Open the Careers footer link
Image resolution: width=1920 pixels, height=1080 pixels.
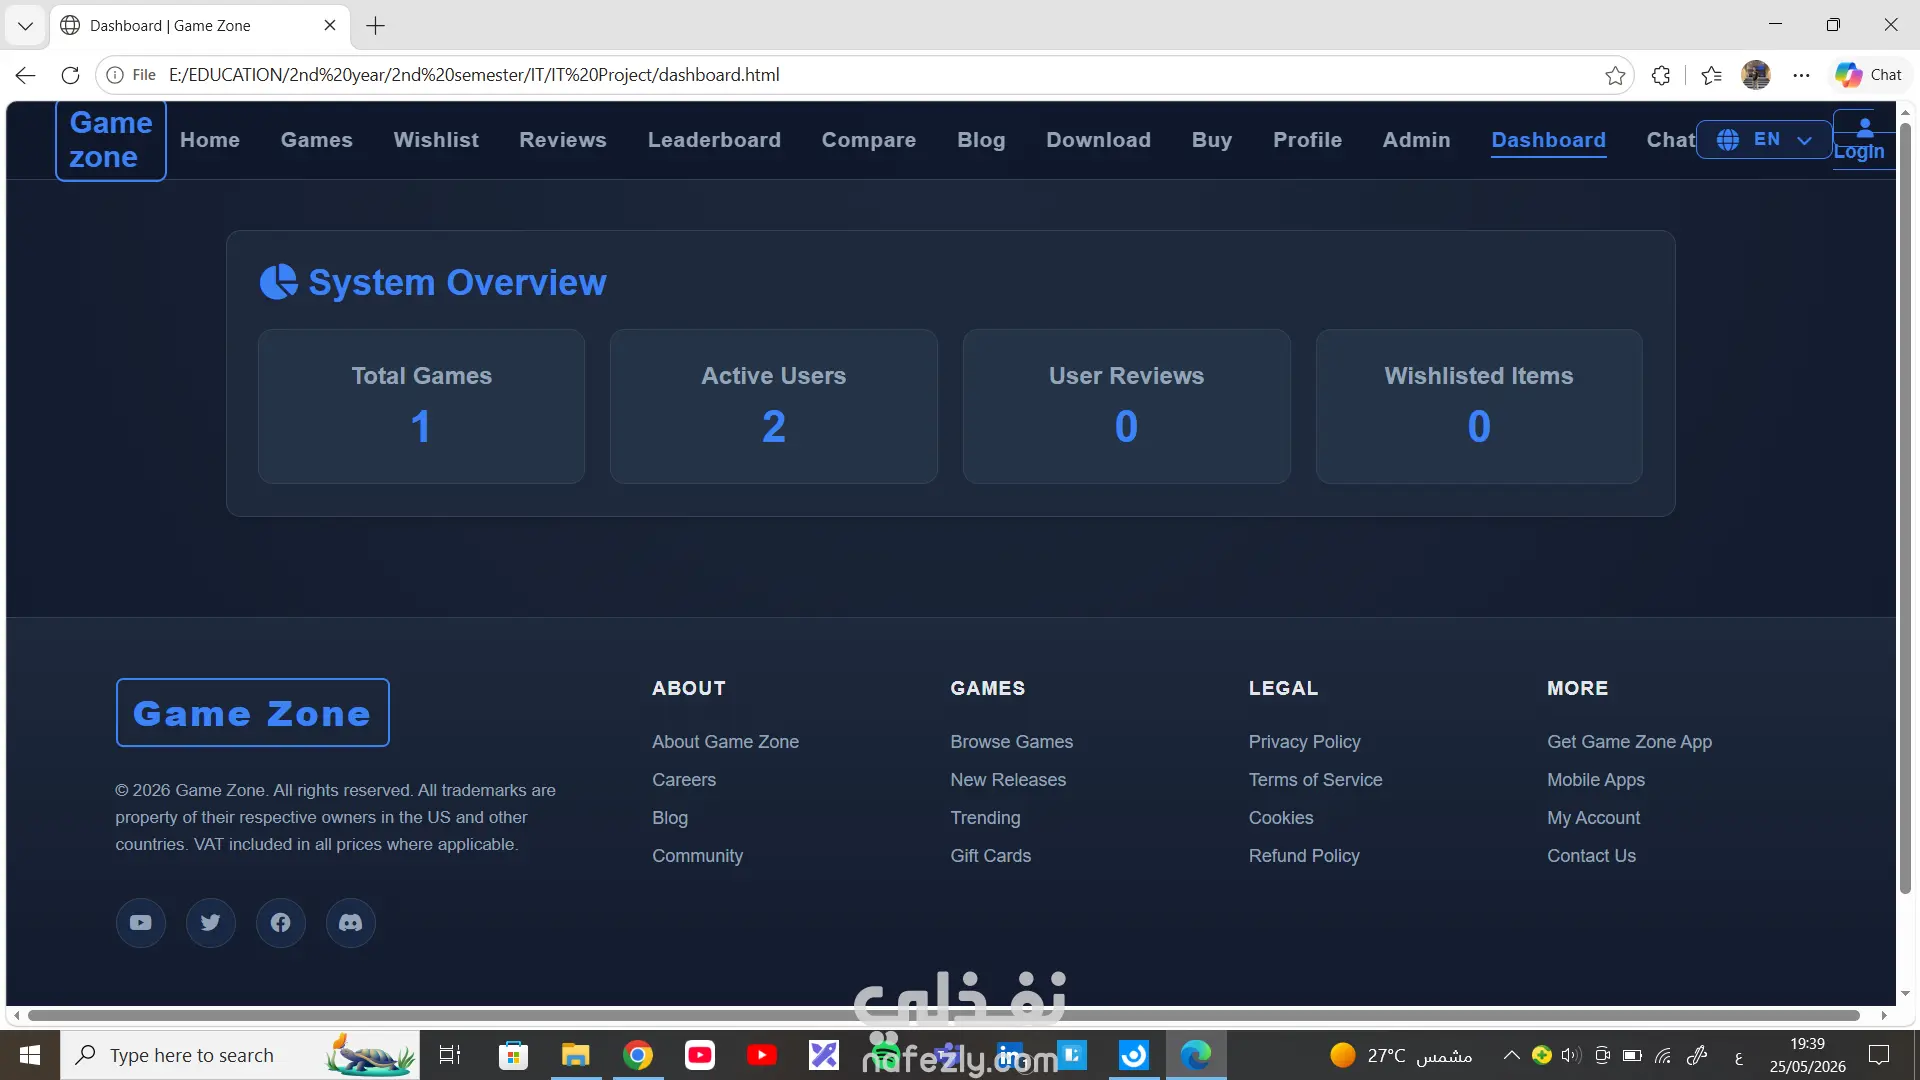pos(684,780)
